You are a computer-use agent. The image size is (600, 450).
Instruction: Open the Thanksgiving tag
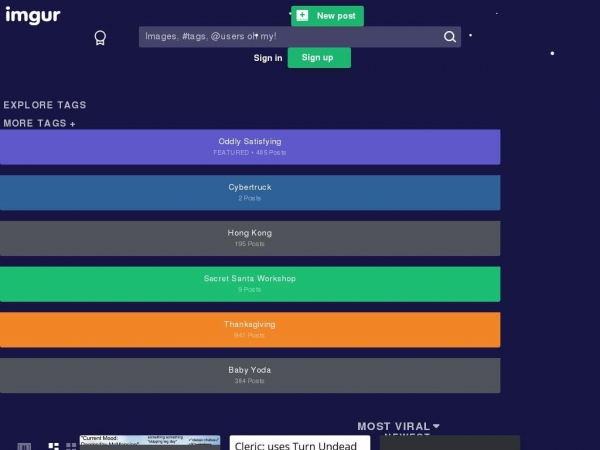[250, 329]
